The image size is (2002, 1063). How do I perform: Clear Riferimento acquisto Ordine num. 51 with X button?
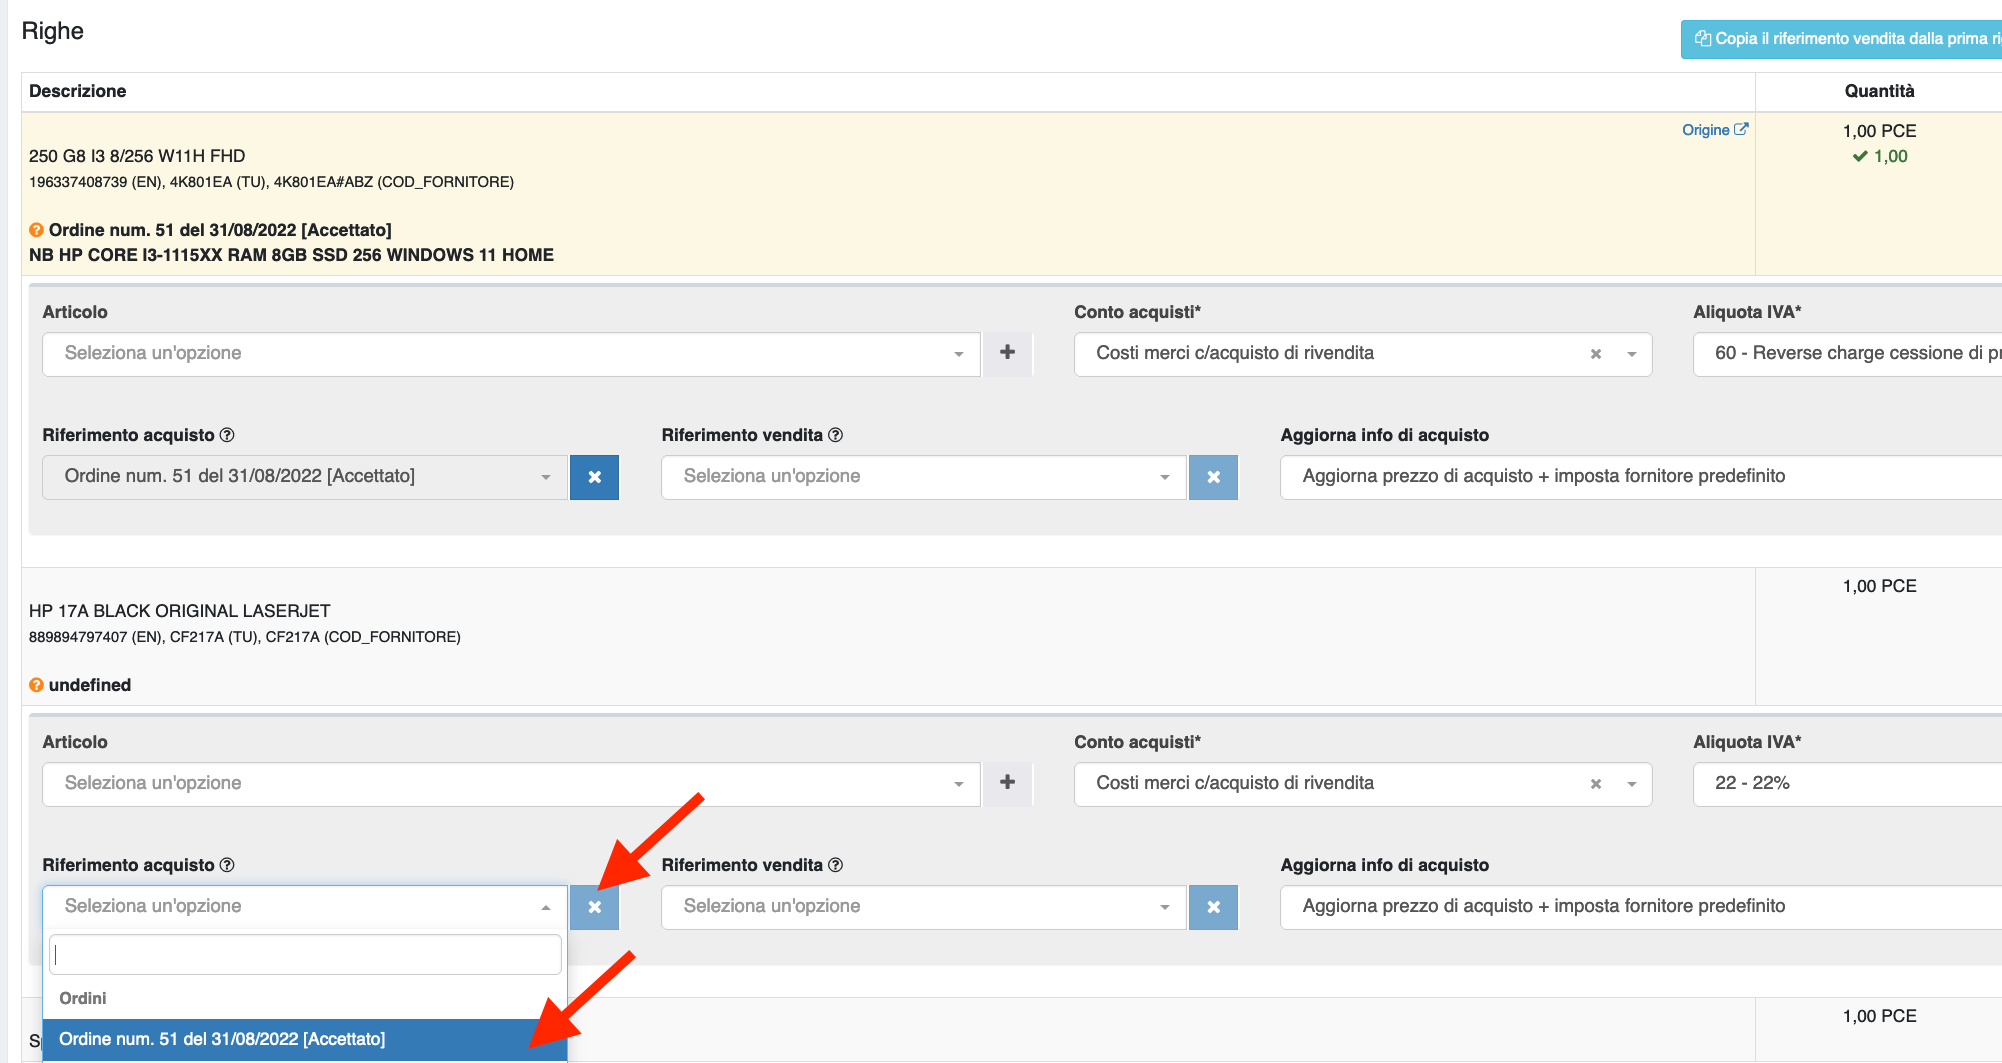point(594,477)
